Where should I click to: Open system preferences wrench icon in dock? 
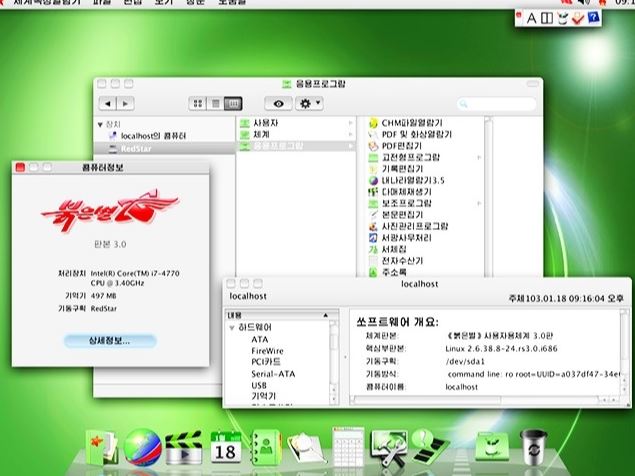[388, 445]
